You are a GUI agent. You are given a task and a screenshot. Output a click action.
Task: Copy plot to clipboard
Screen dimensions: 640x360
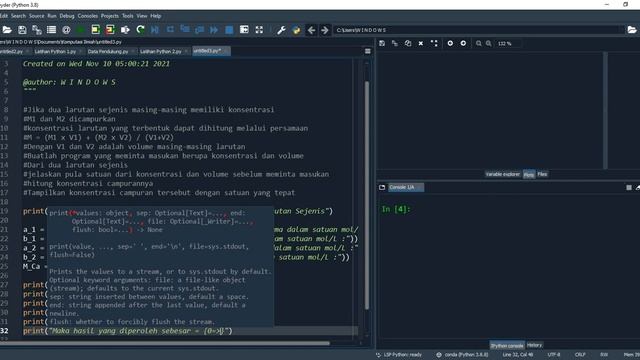coord(408,43)
